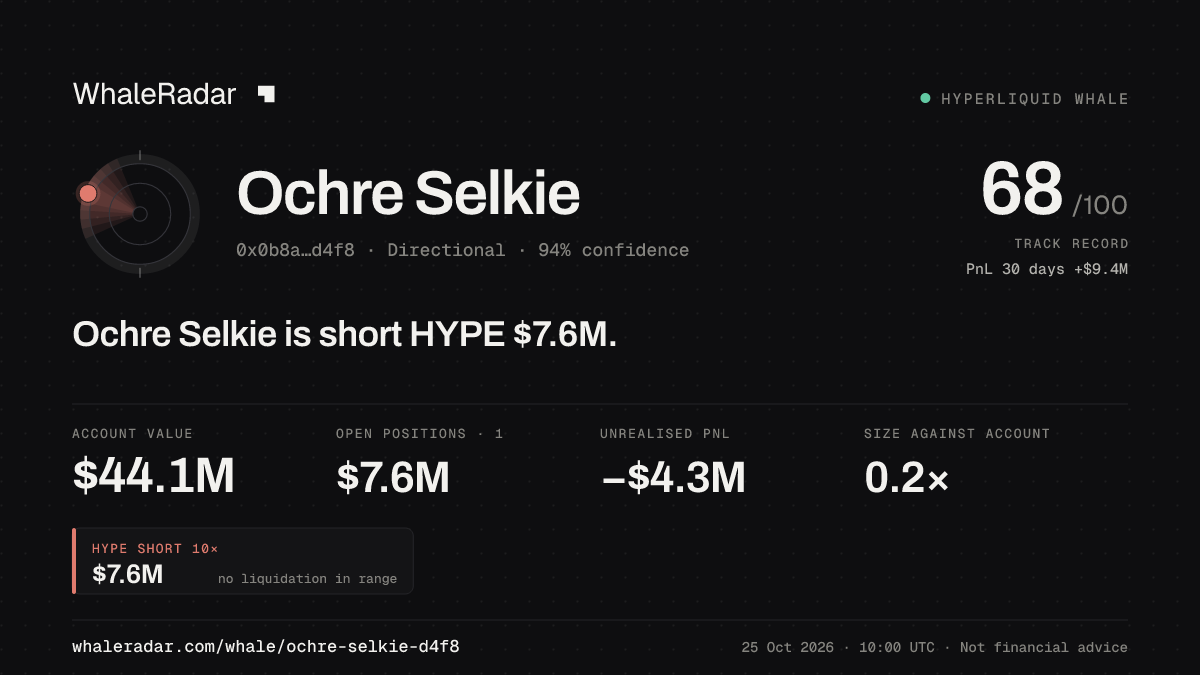Click the wallet address 0x0b8a…d4f8

(x=295, y=250)
